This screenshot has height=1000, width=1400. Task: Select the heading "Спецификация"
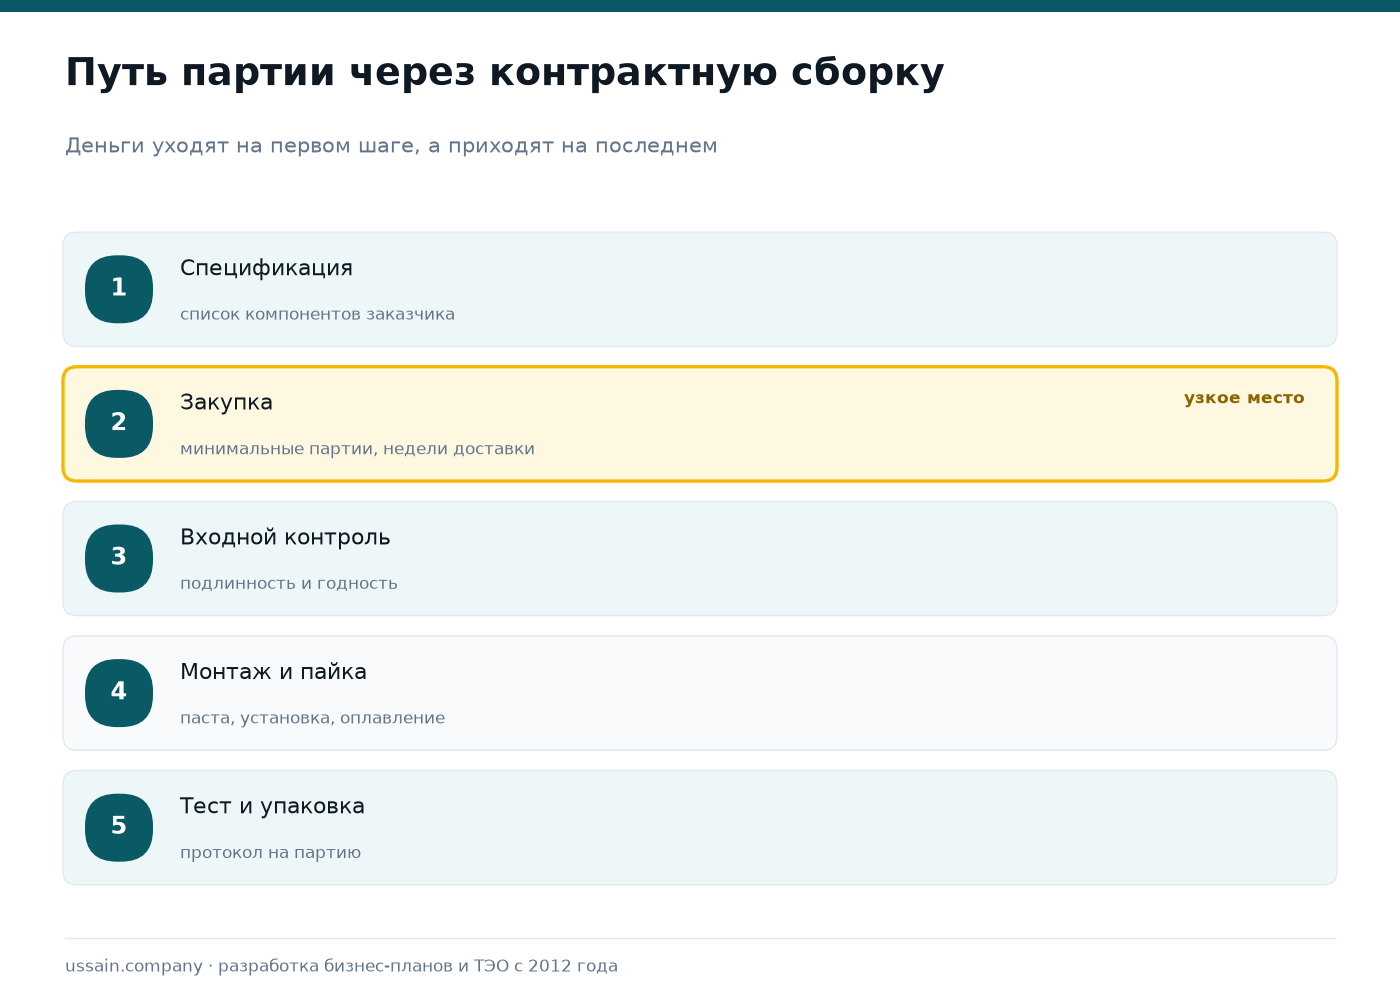(266, 268)
